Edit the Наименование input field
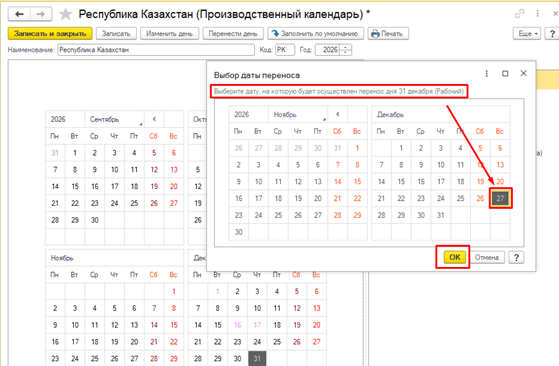Screen dimensions: 559x366 point(156,50)
